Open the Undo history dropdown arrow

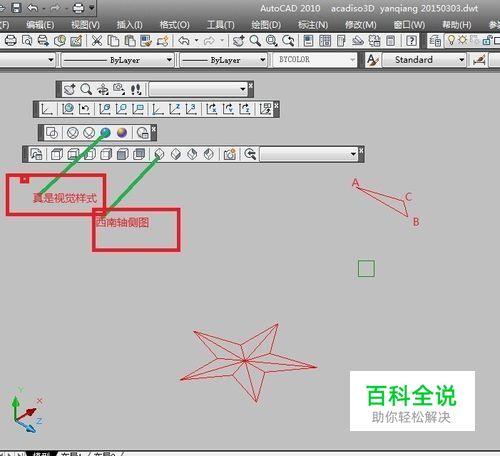(197, 41)
